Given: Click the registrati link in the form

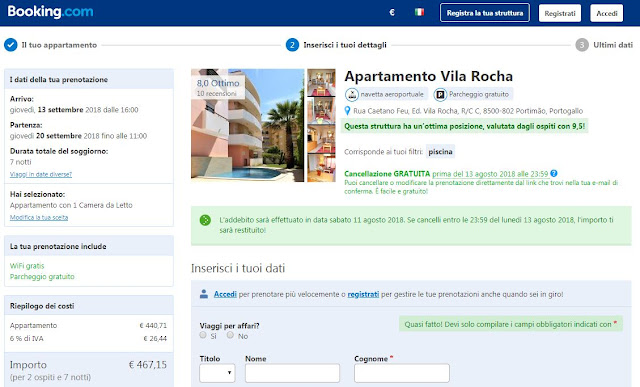Looking at the screenshot, I should (363, 294).
